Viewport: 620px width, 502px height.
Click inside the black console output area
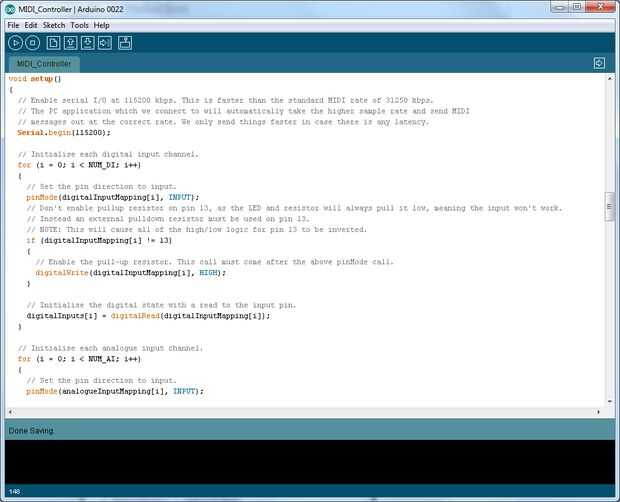(310, 462)
